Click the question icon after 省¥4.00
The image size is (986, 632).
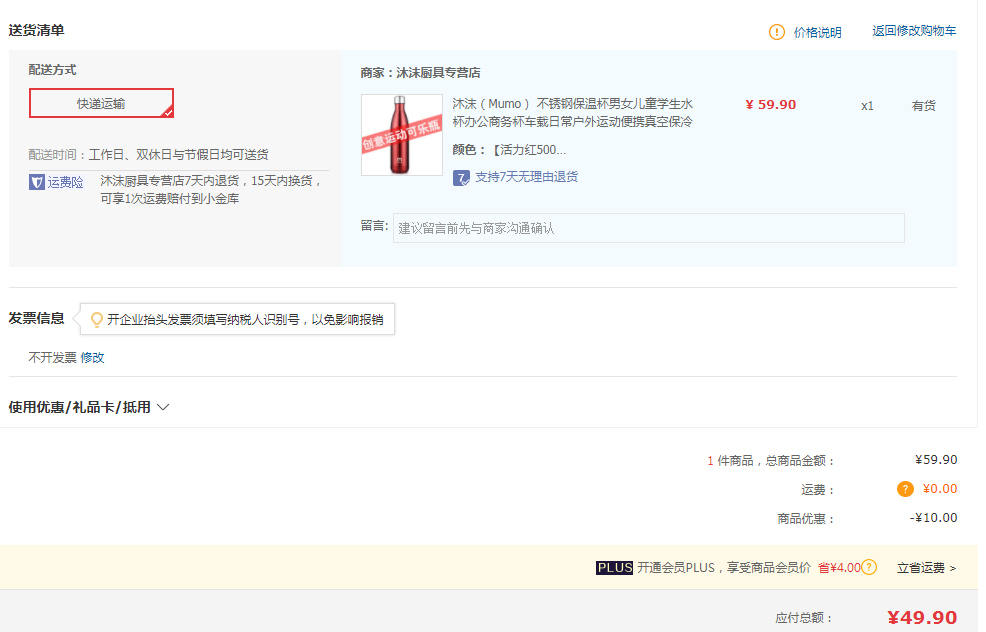869,567
